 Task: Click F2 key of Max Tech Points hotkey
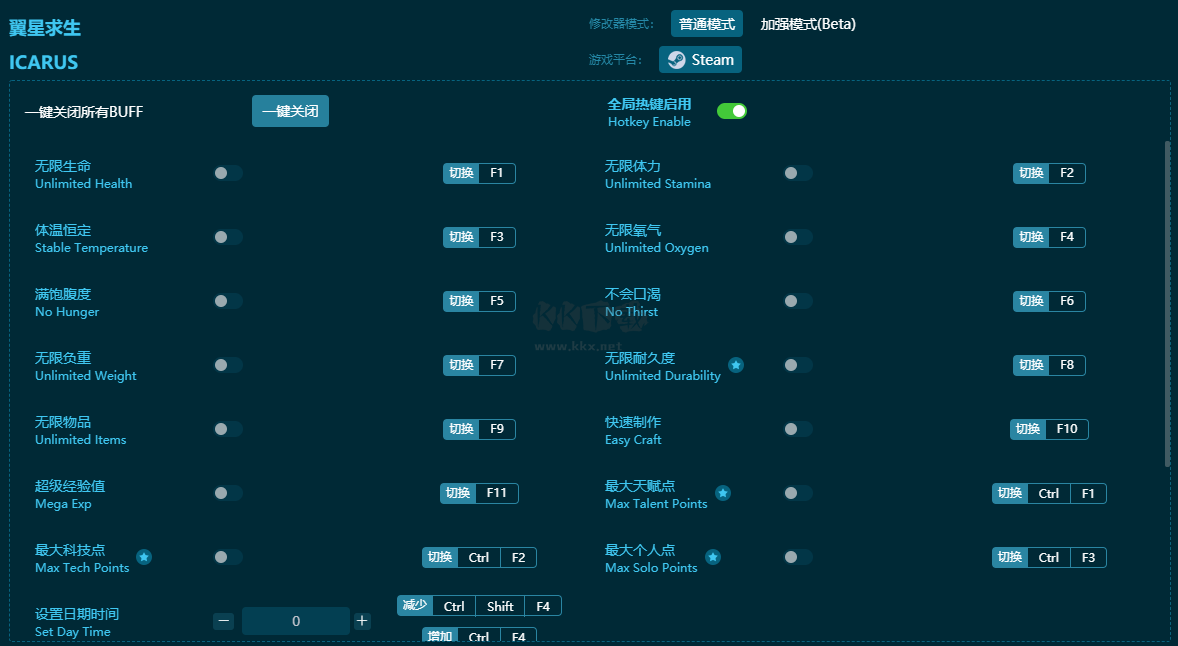click(518, 557)
